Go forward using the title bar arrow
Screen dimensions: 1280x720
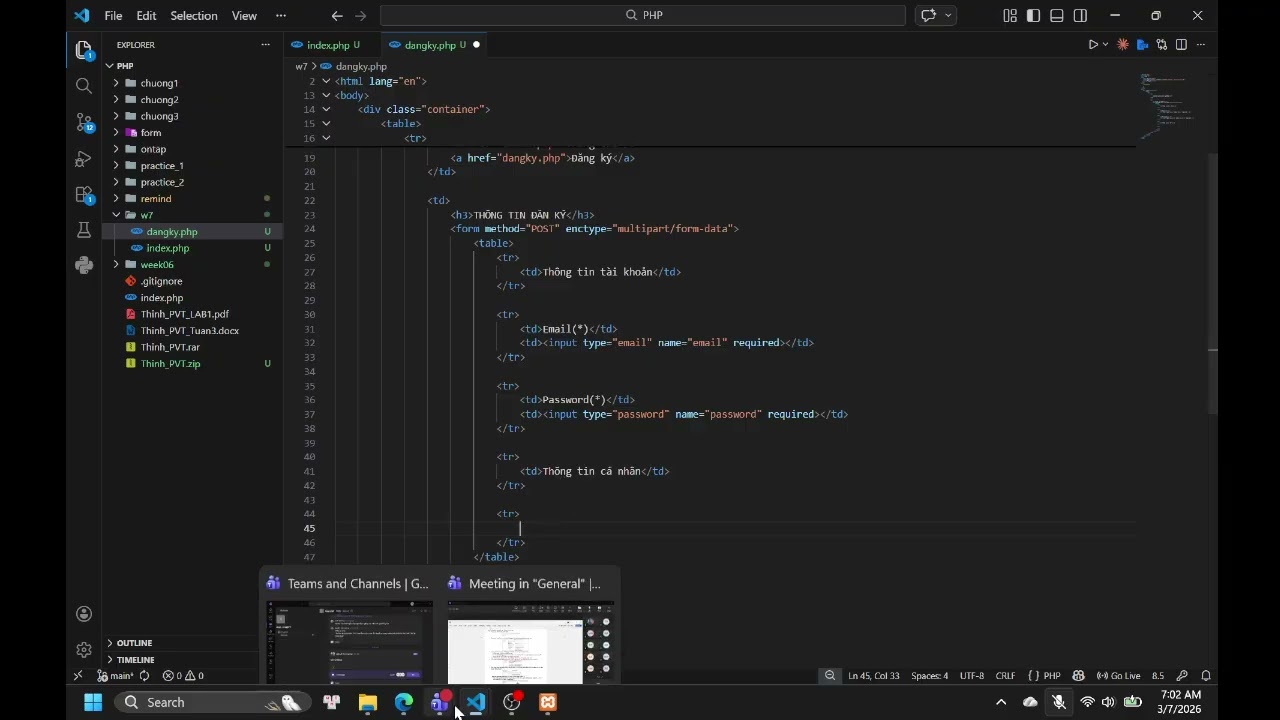[x=361, y=15]
